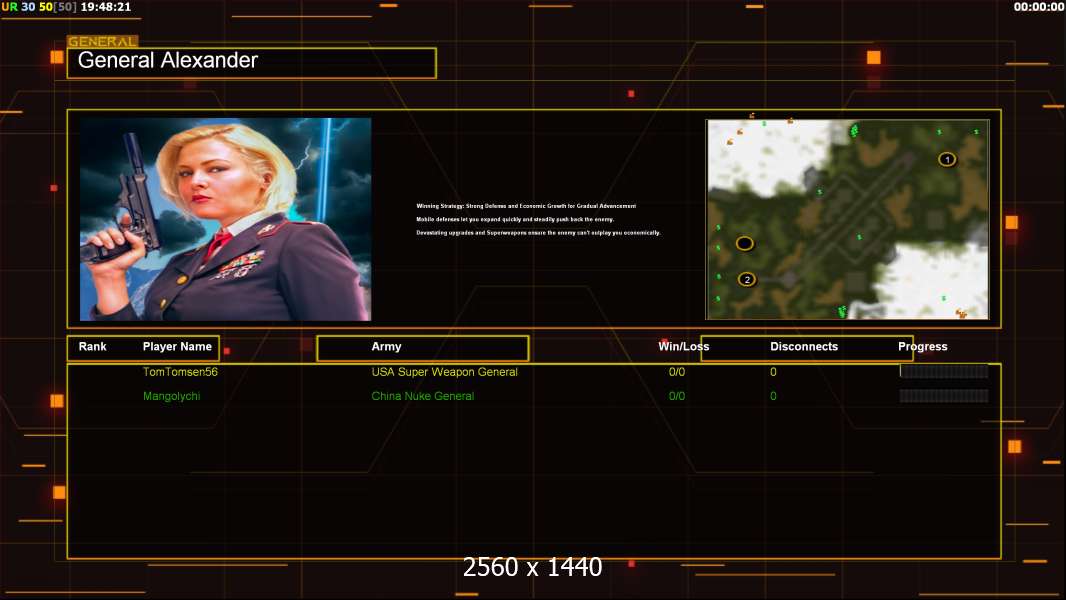This screenshot has width=1066, height=600.
Task: Click Mangolychi's loading progress bar
Action: (x=944, y=395)
